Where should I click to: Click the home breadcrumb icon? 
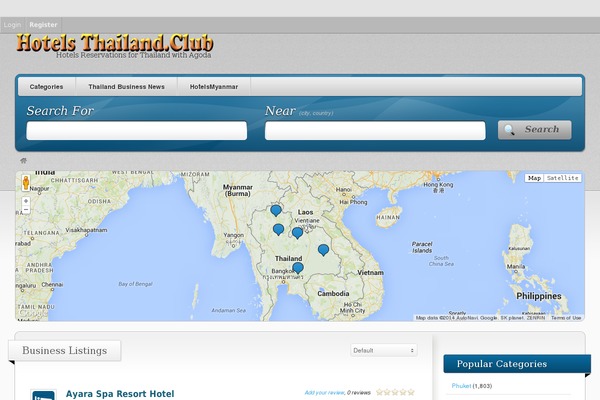pyautogui.click(x=24, y=160)
